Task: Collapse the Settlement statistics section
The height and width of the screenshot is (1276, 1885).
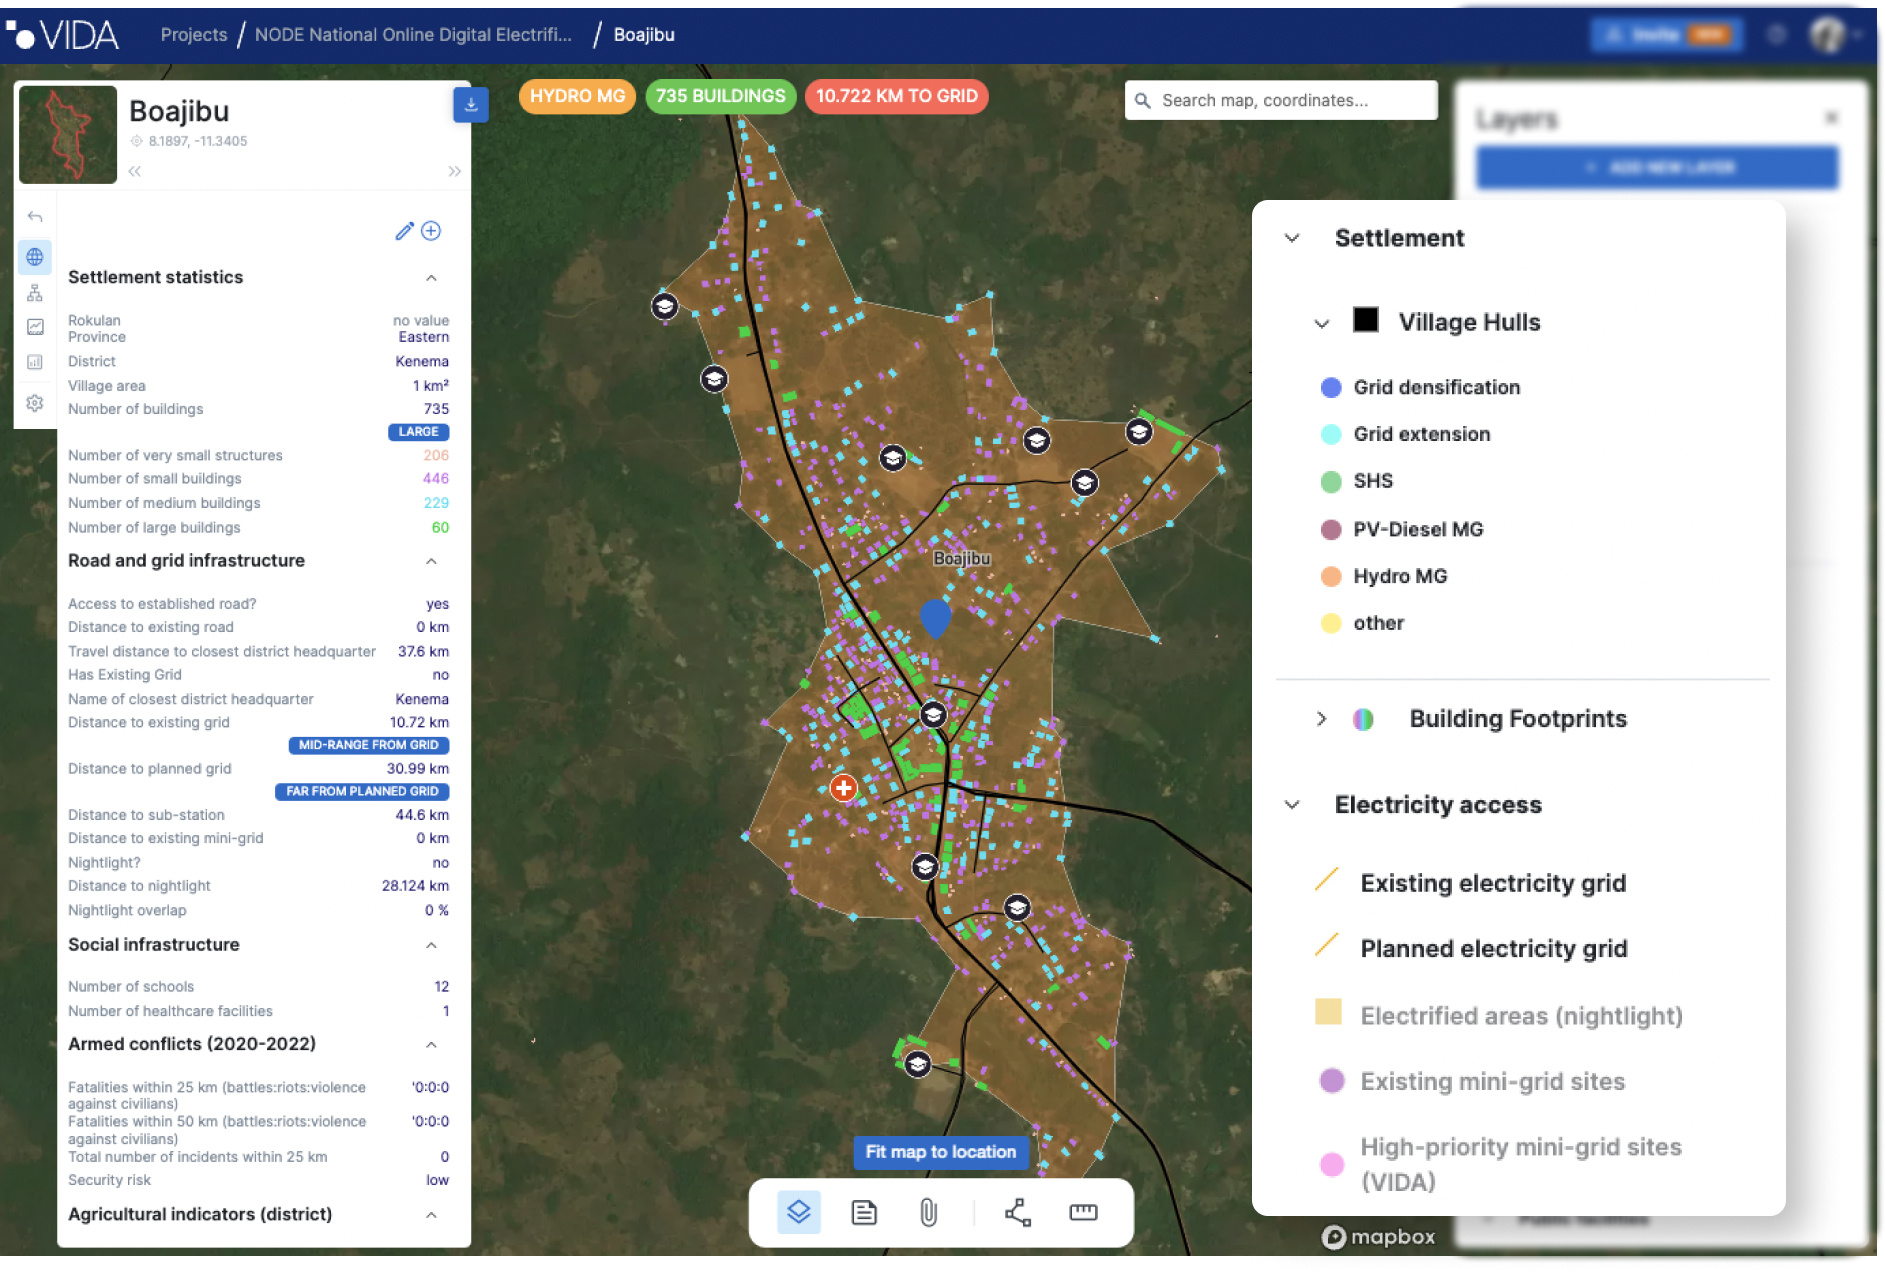Action: [431, 278]
